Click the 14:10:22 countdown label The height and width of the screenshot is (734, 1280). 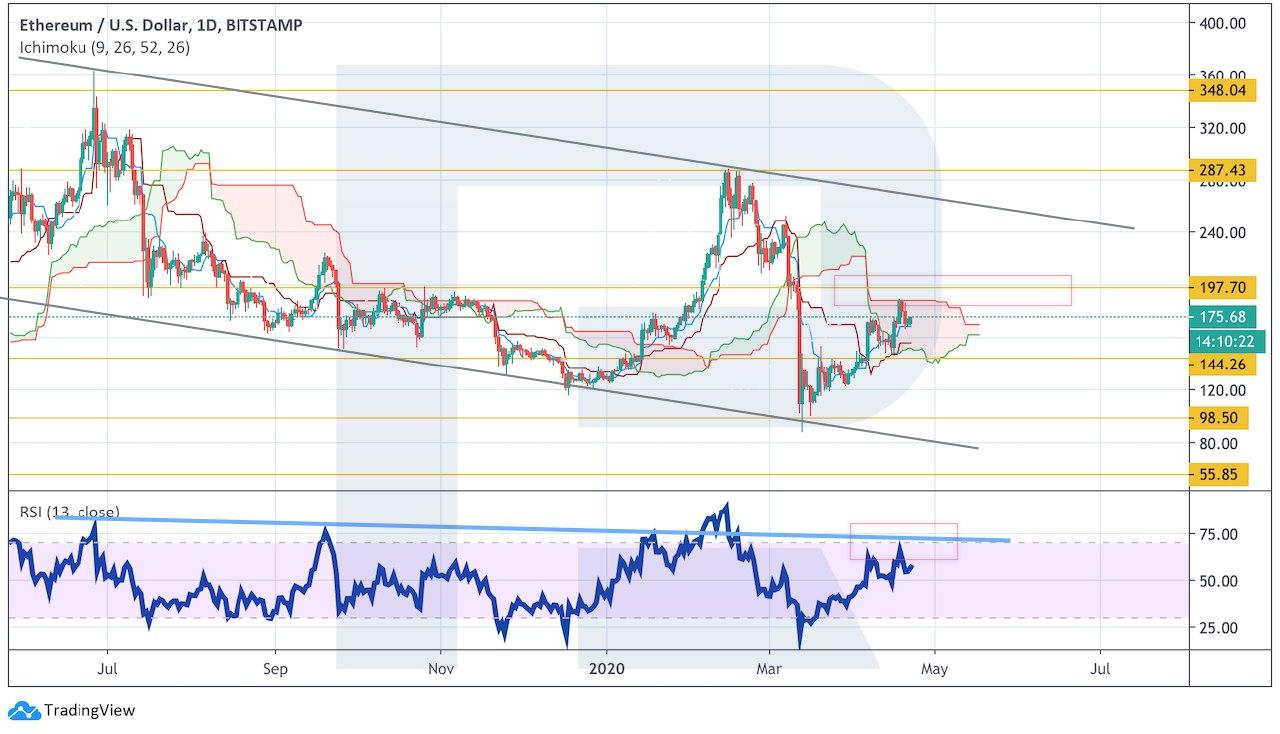(x=1227, y=341)
